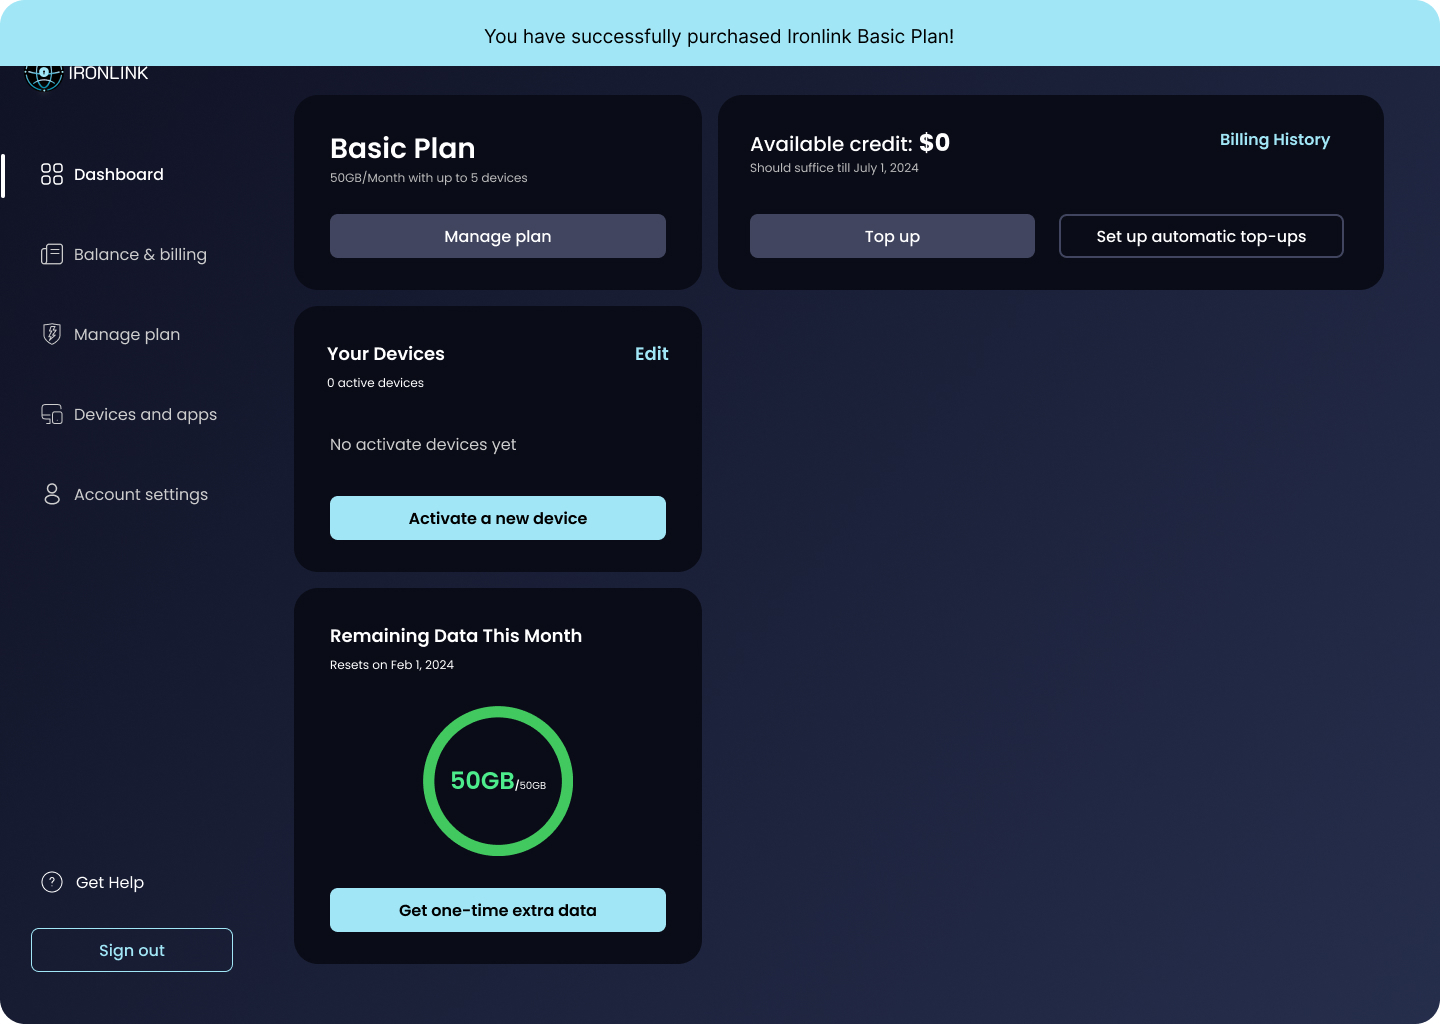Click the Manage plan shield icon
The height and width of the screenshot is (1024, 1440).
click(x=52, y=334)
